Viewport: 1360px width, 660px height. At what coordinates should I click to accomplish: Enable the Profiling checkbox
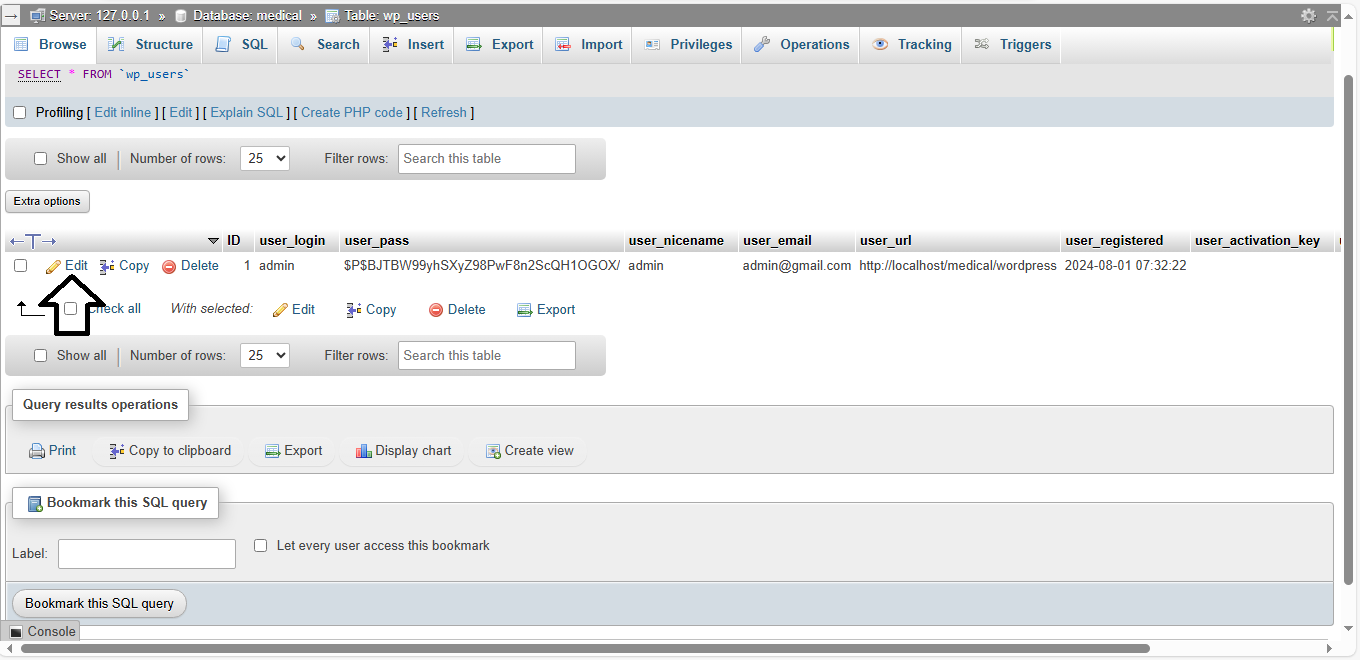click(19, 113)
